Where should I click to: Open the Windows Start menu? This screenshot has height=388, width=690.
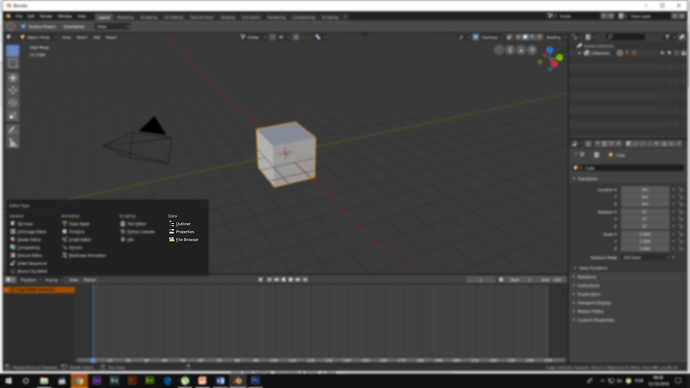pyautogui.click(x=8, y=381)
